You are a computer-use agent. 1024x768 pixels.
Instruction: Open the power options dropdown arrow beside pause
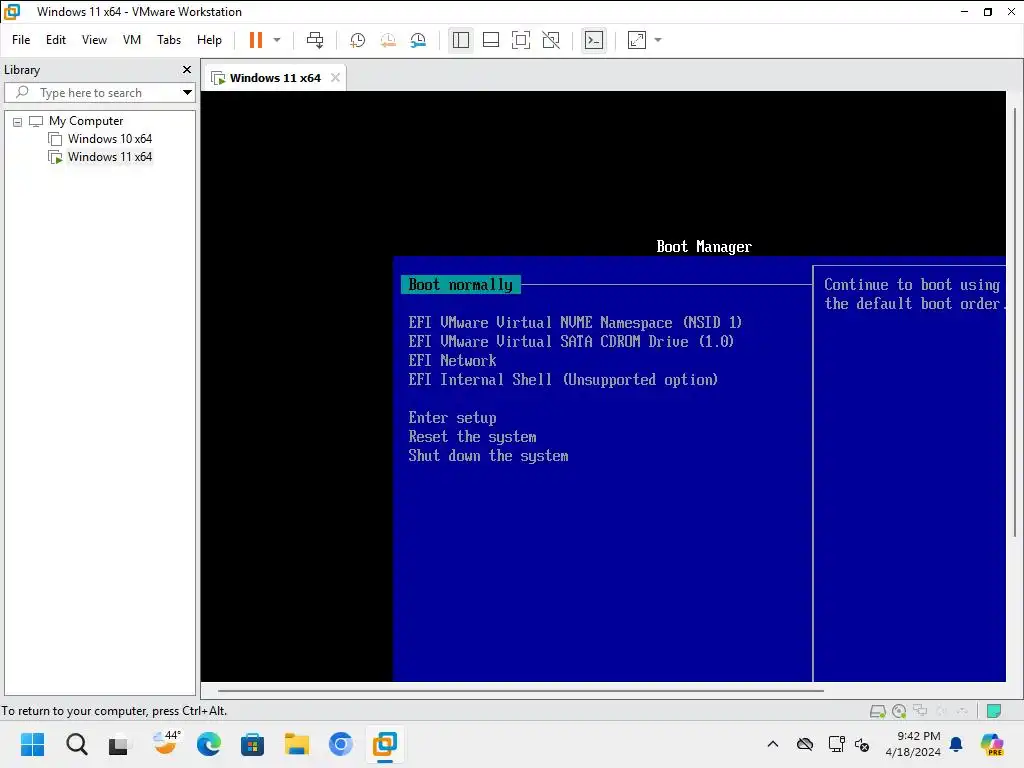[277, 40]
